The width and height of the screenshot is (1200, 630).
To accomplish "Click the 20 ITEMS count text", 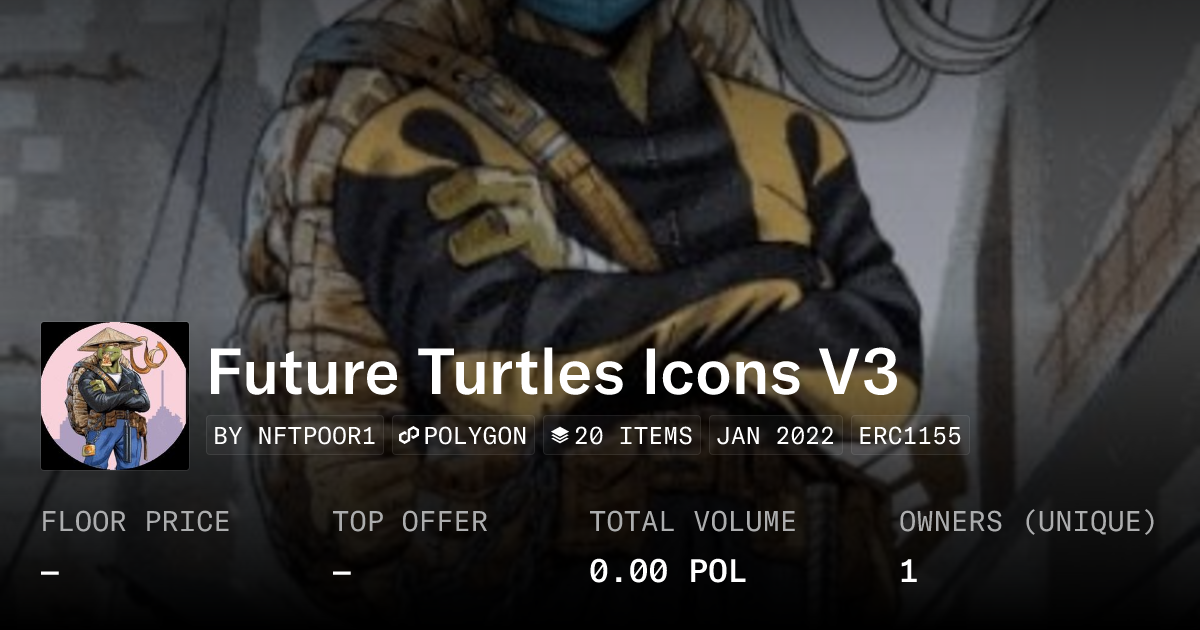I will click(x=634, y=436).
